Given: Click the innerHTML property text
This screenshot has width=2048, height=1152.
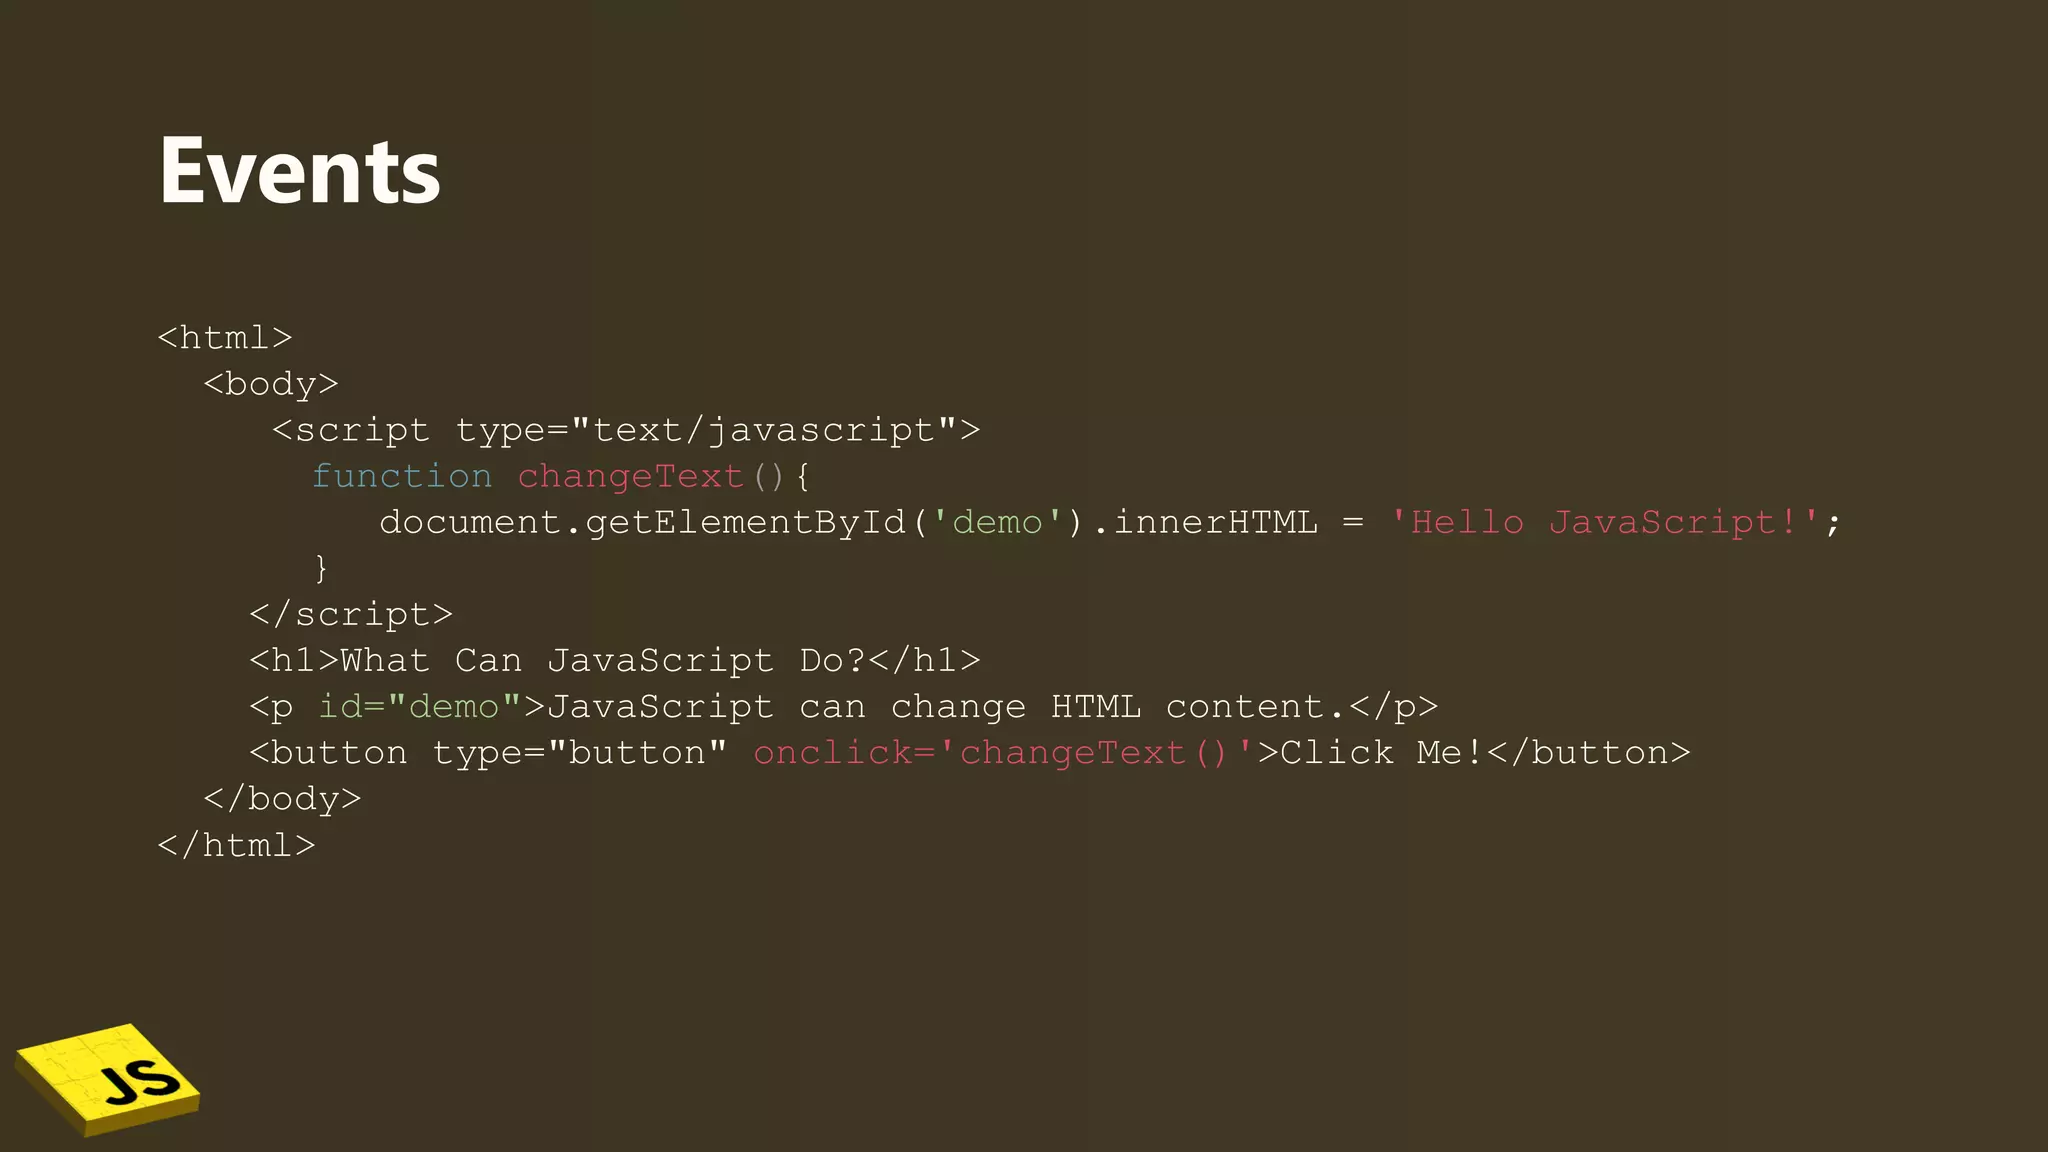Looking at the screenshot, I should coord(1216,522).
